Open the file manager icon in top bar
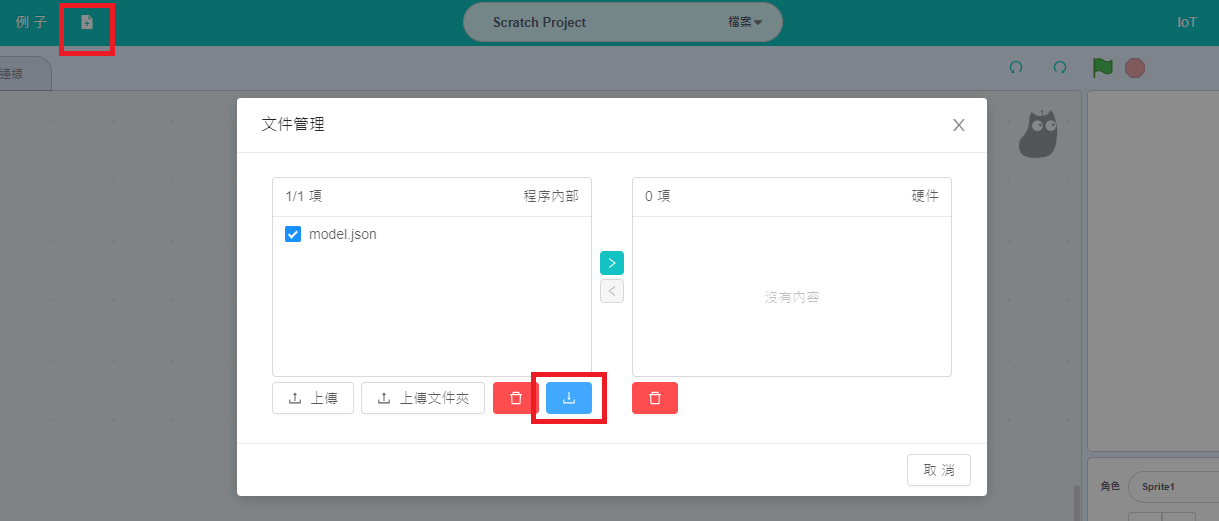This screenshot has height=521, width=1219. (87, 22)
